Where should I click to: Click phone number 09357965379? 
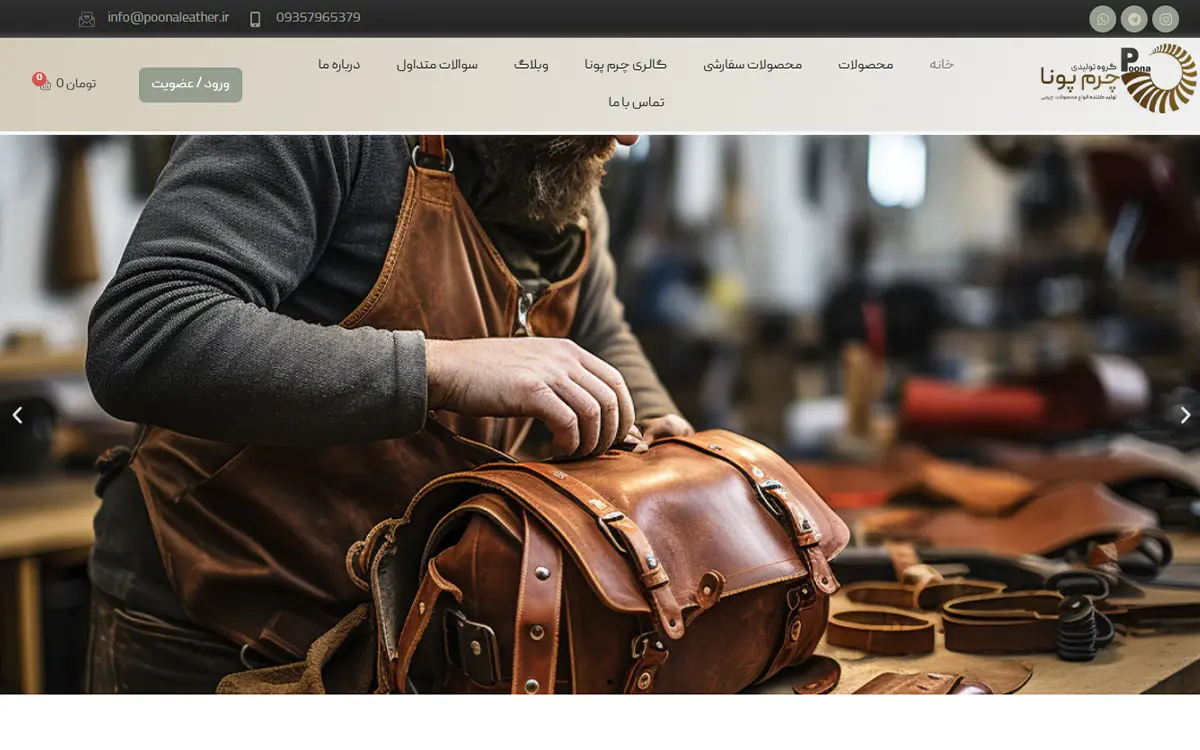(x=318, y=18)
